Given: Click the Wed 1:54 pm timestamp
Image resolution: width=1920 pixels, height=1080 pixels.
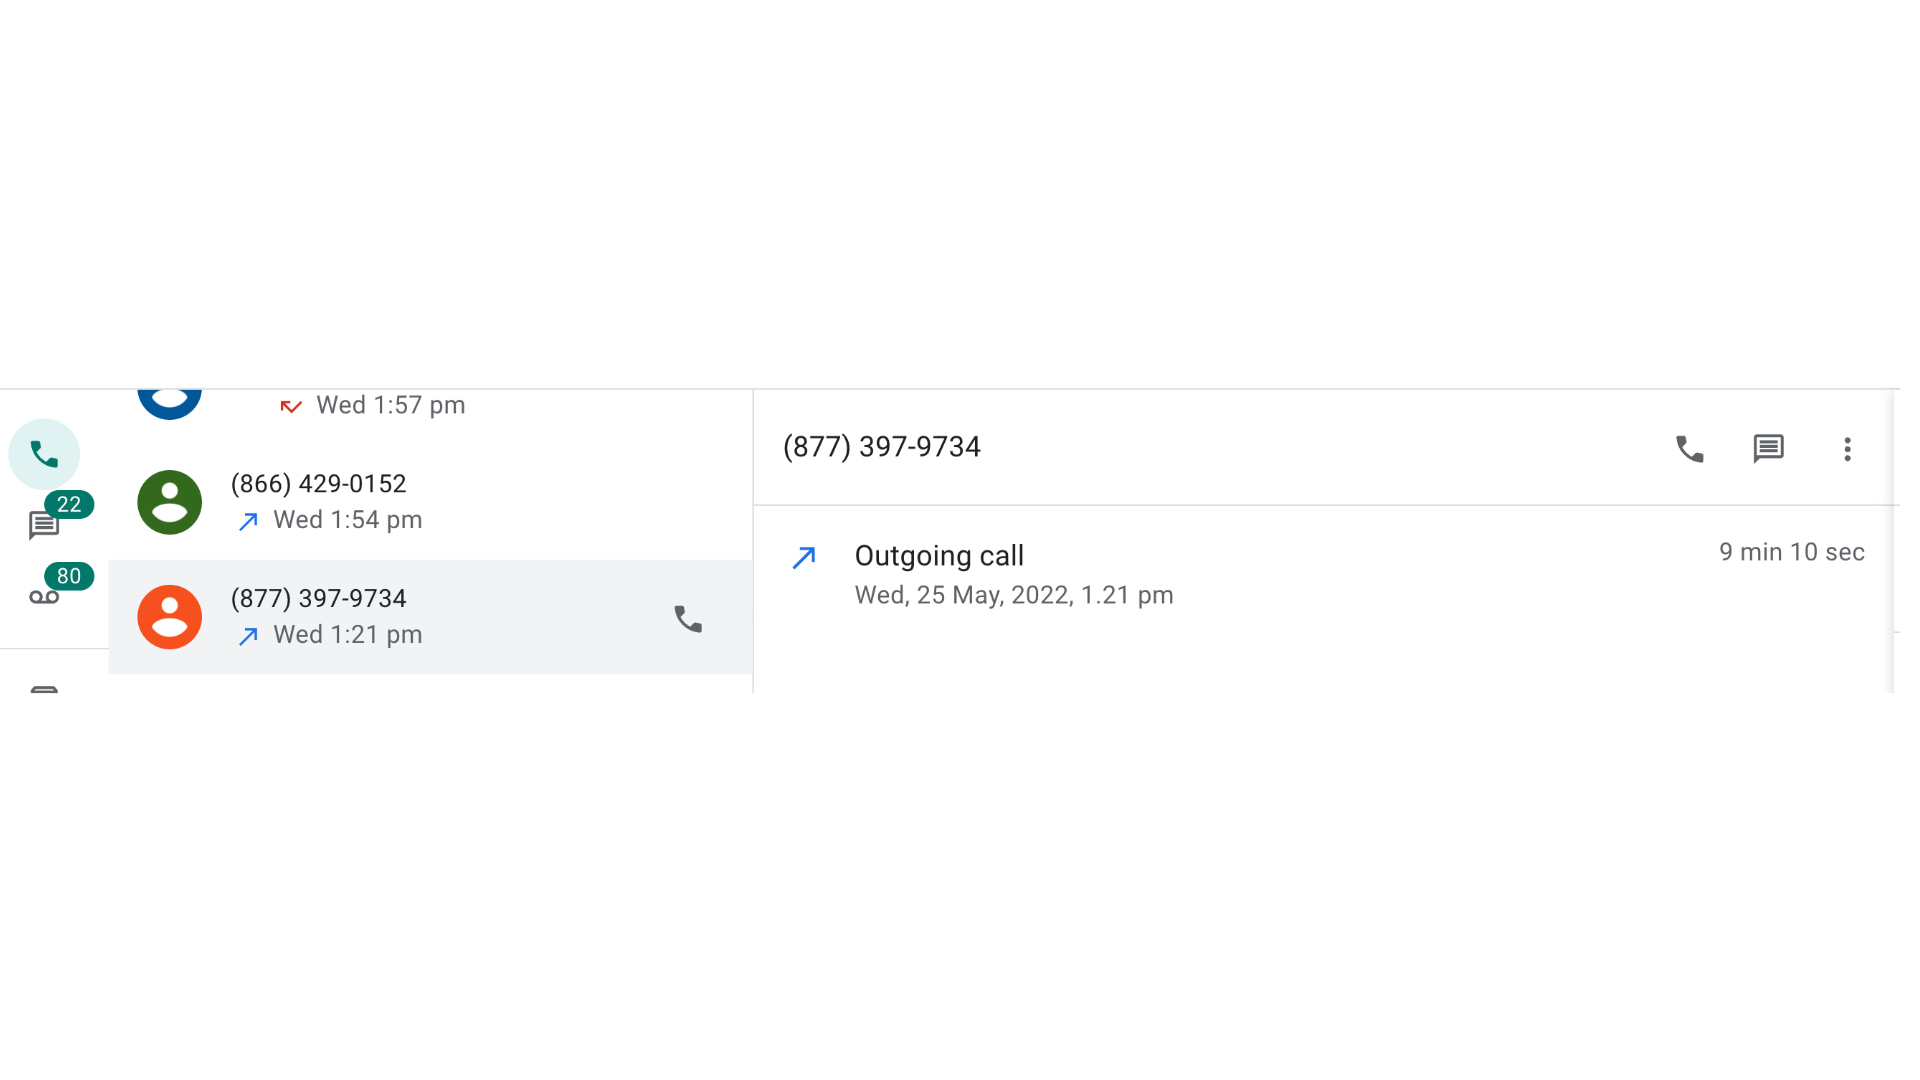Looking at the screenshot, I should click(347, 520).
